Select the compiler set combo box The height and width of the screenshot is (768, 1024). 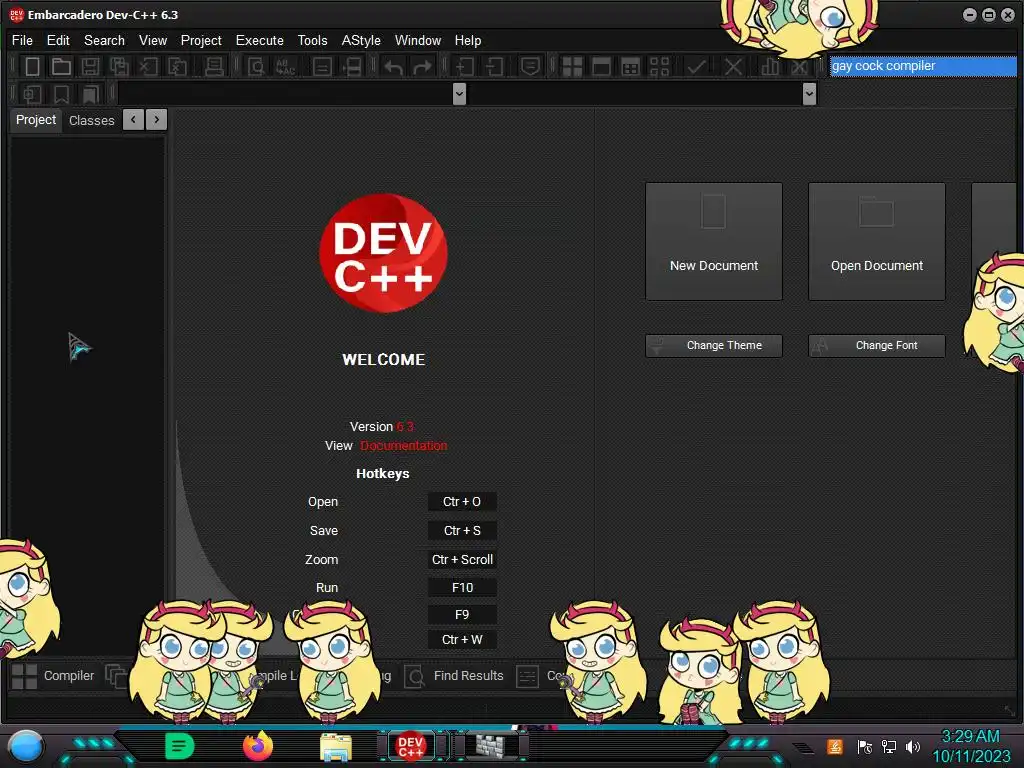point(923,66)
